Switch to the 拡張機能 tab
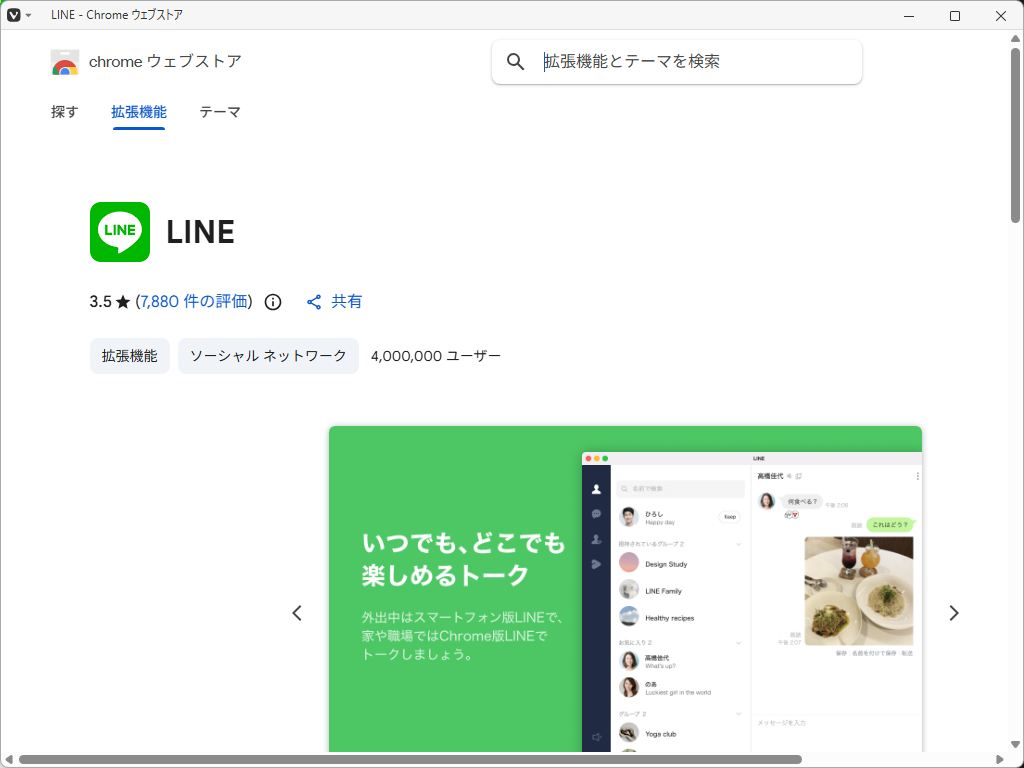 pos(139,112)
